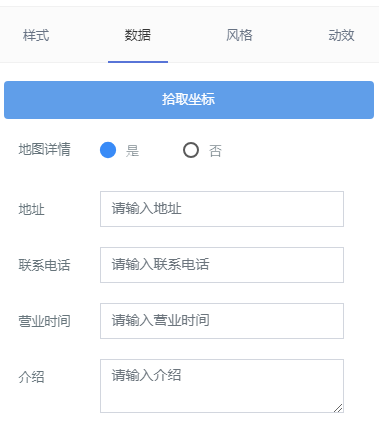Click the 拾取坐标 button

point(189,100)
